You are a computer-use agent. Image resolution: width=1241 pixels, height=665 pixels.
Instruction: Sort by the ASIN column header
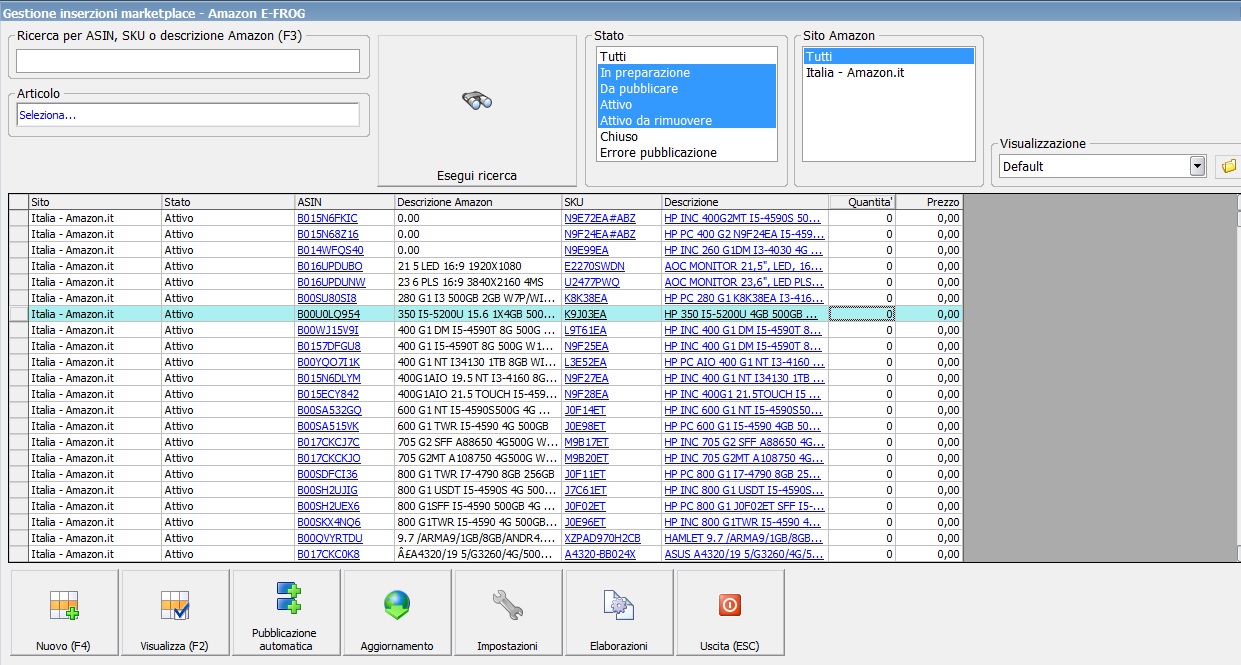[x=345, y=202]
